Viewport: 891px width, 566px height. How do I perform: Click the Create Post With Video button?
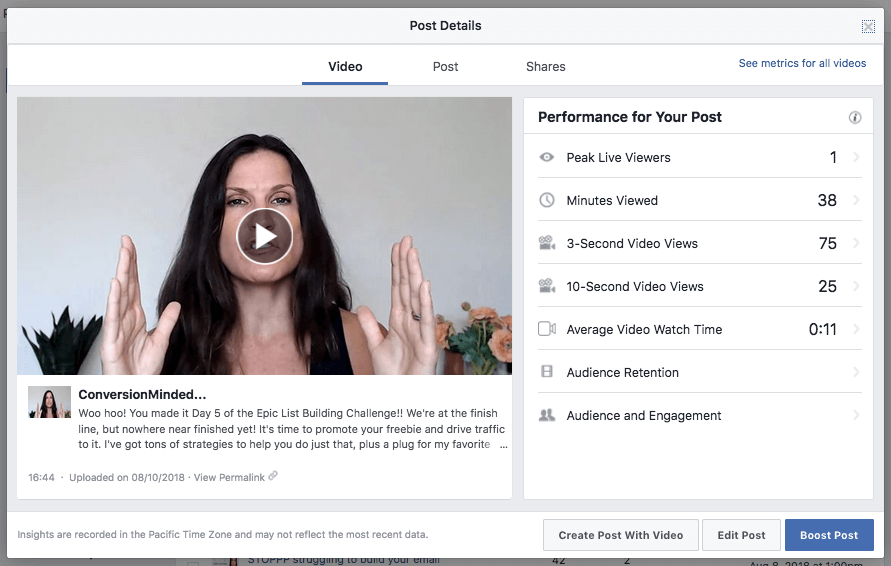[621, 535]
